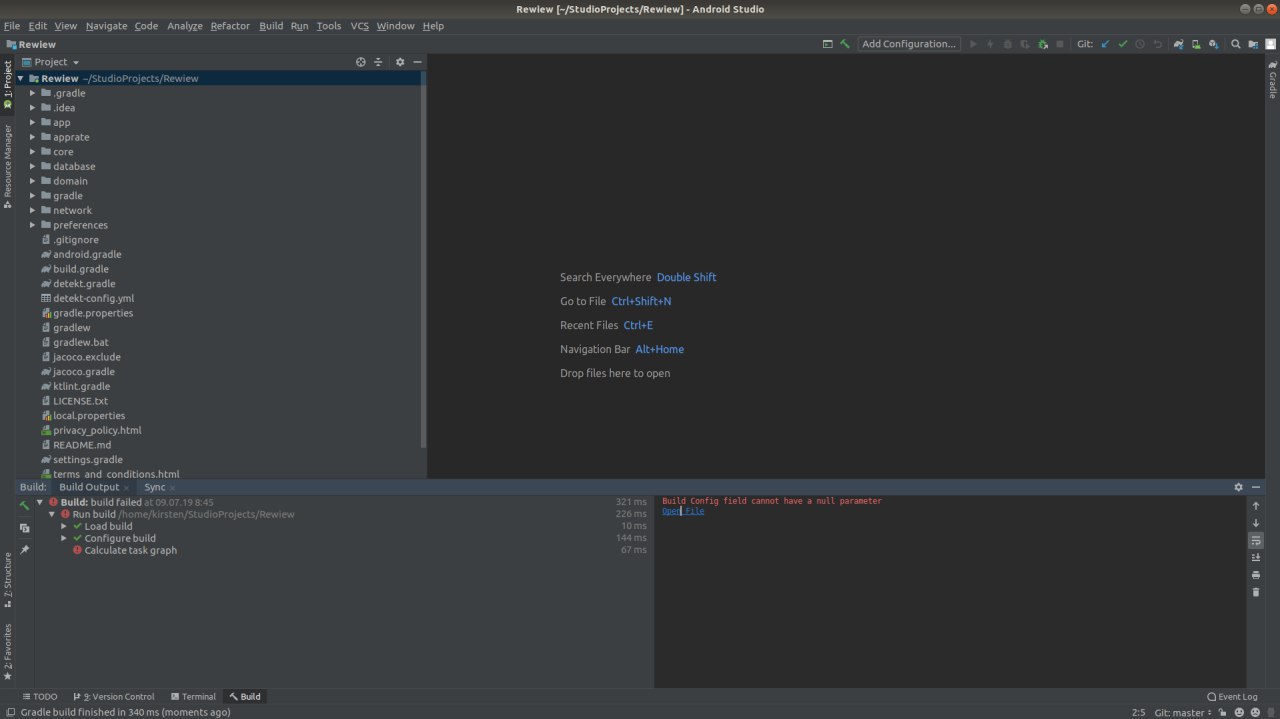Expand the Load build node
Screen dimensions: 1280x719
(x=64, y=526)
